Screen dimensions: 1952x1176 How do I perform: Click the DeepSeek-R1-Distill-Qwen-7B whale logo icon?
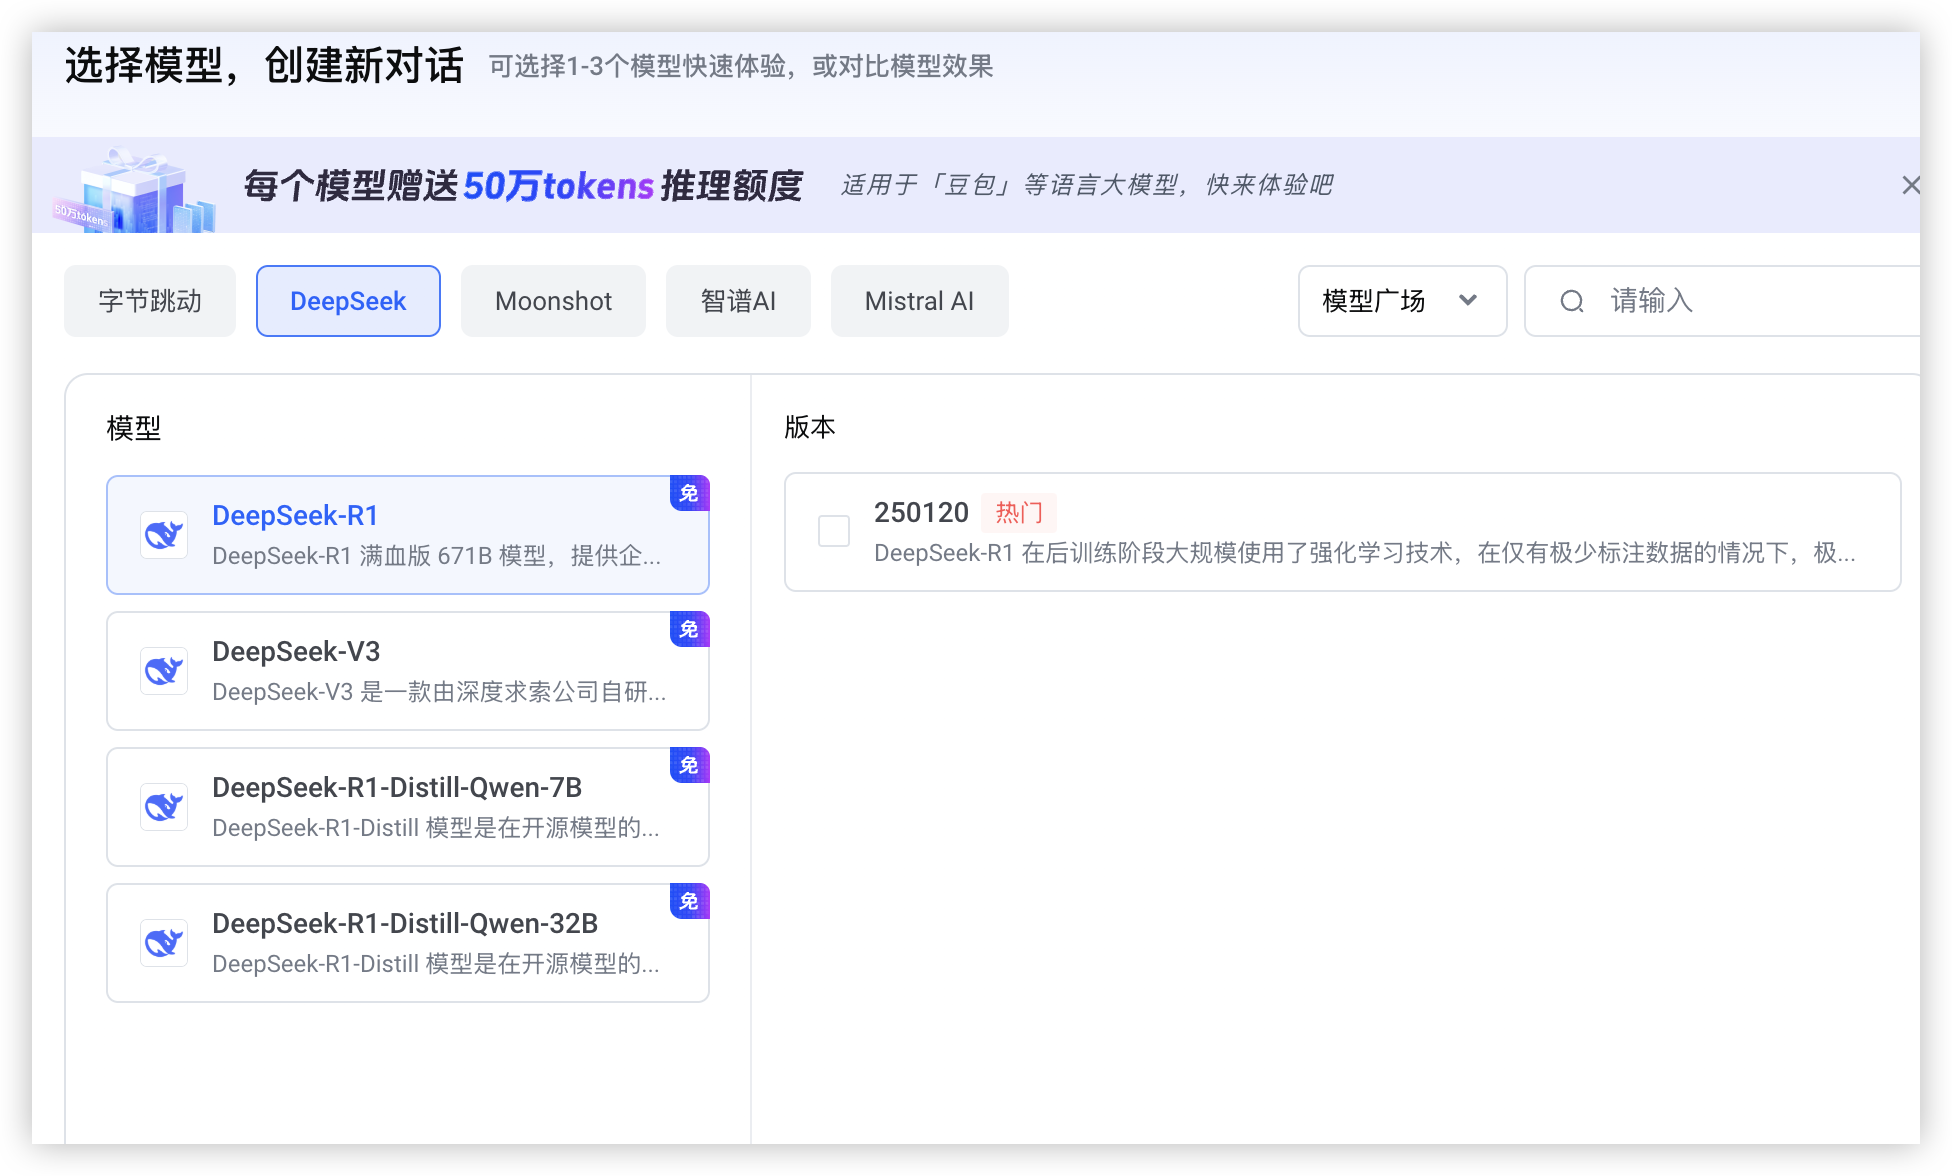(164, 807)
